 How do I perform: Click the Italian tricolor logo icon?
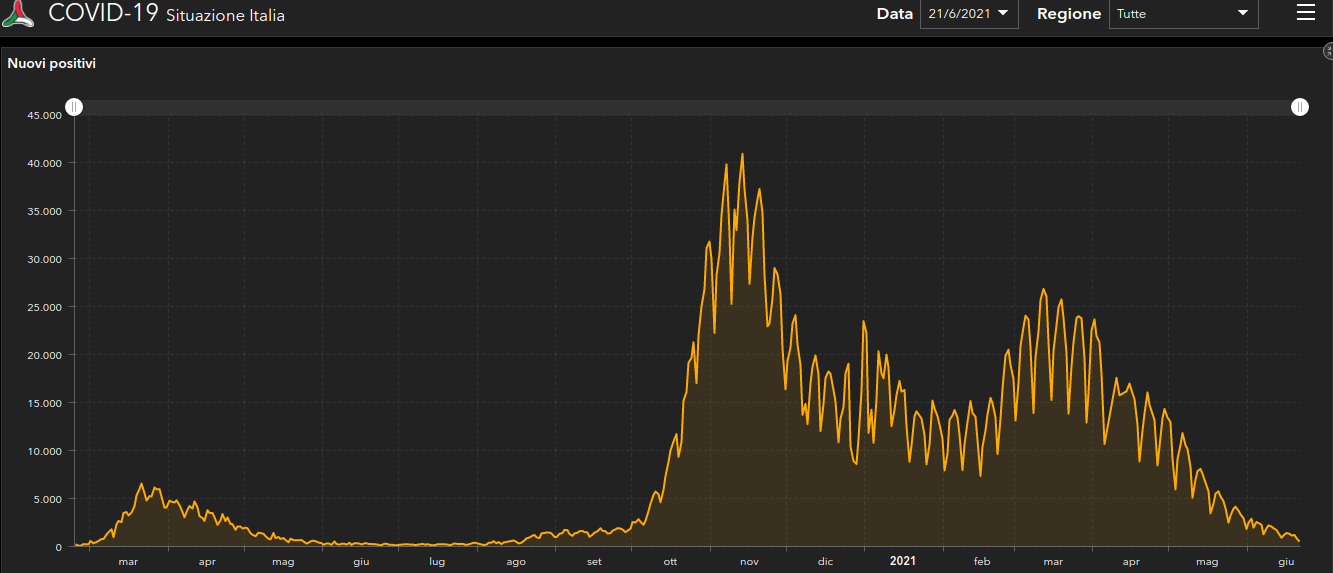[19, 13]
